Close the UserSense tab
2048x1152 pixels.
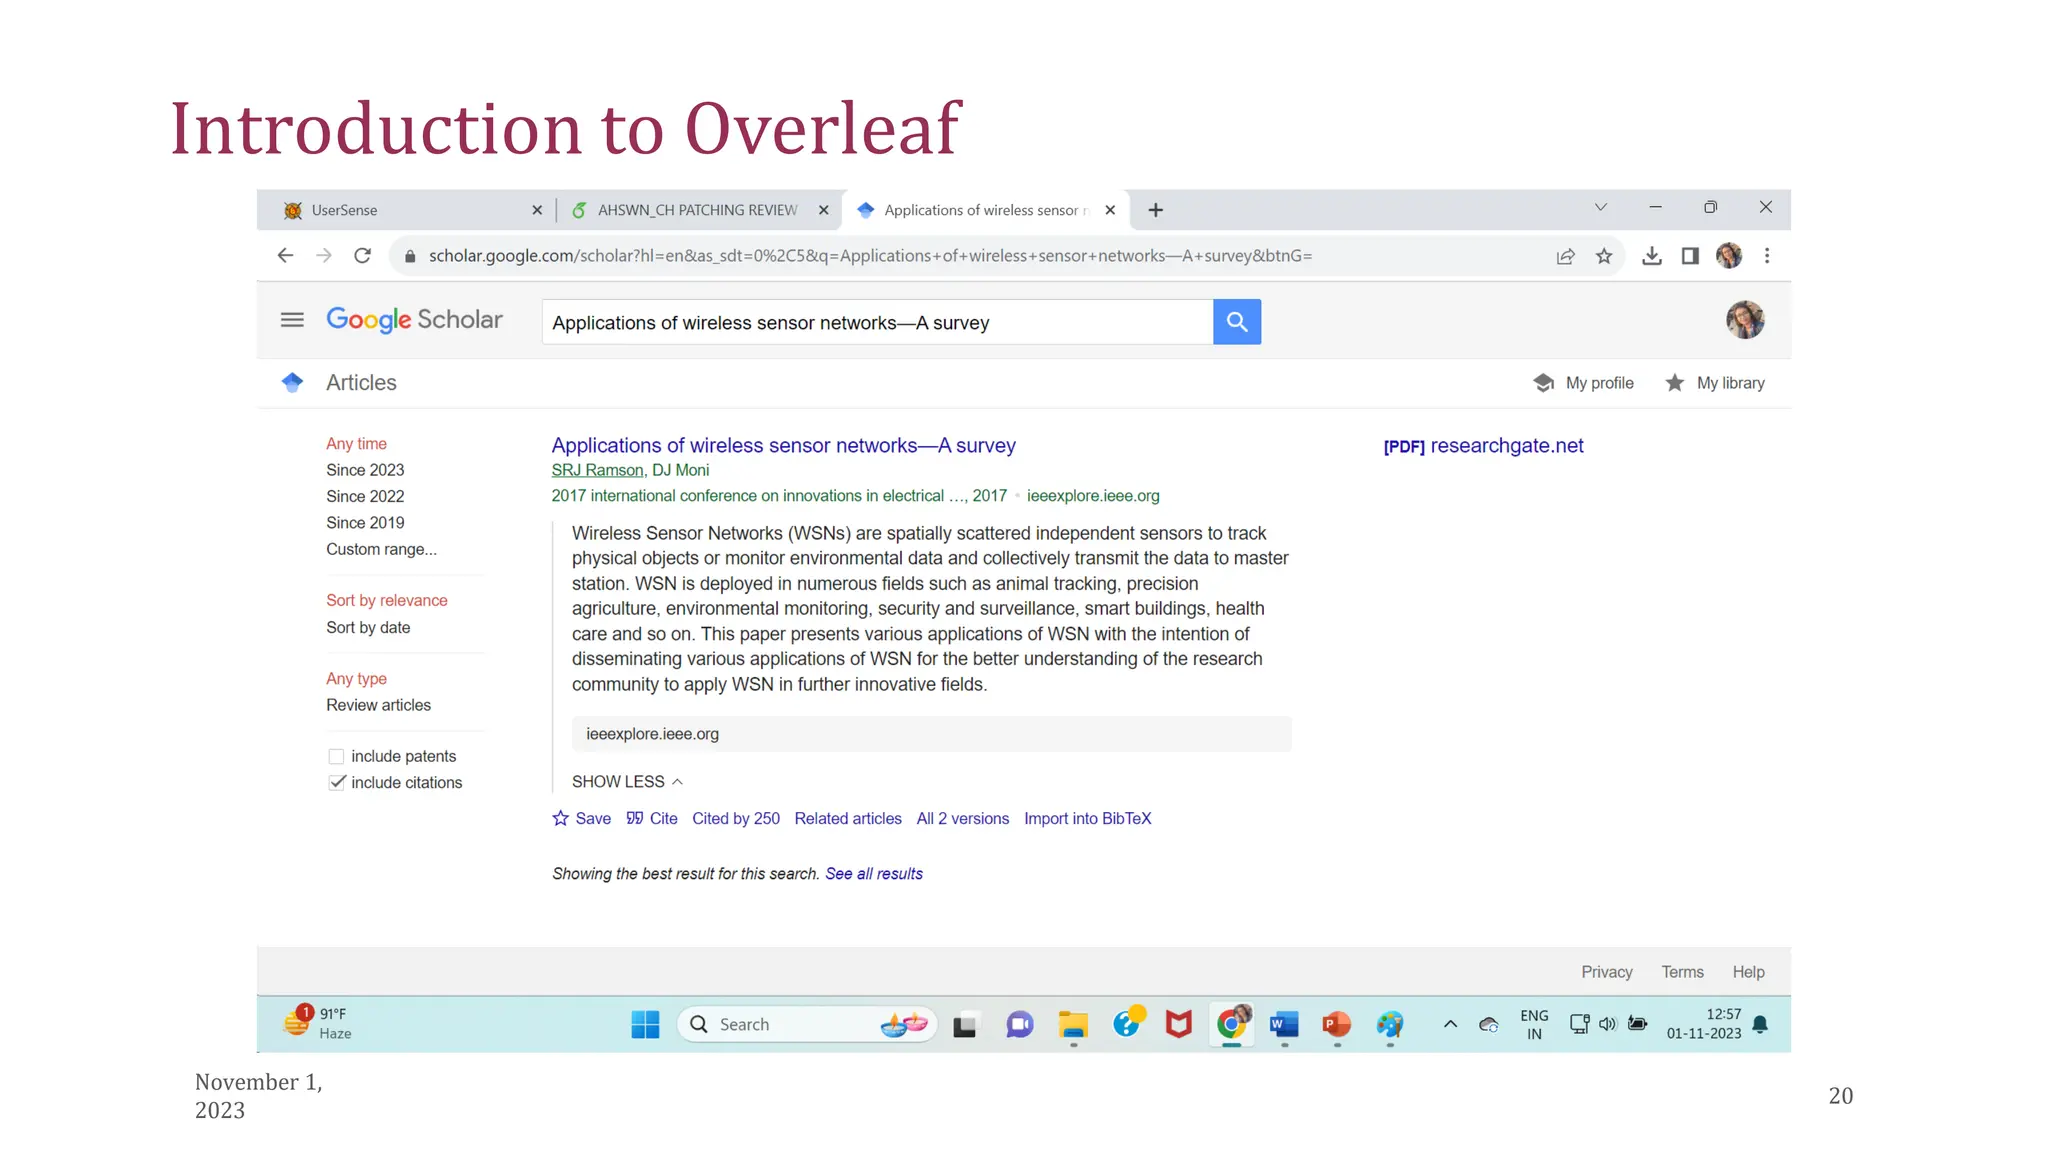click(537, 210)
